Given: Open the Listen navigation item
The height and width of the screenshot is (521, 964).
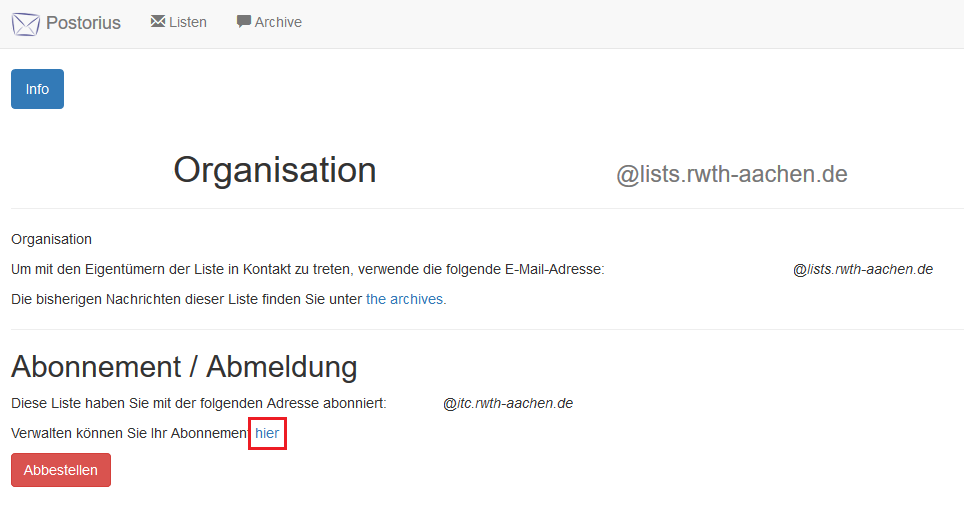Looking at the screenshot, I should point(187,22).
